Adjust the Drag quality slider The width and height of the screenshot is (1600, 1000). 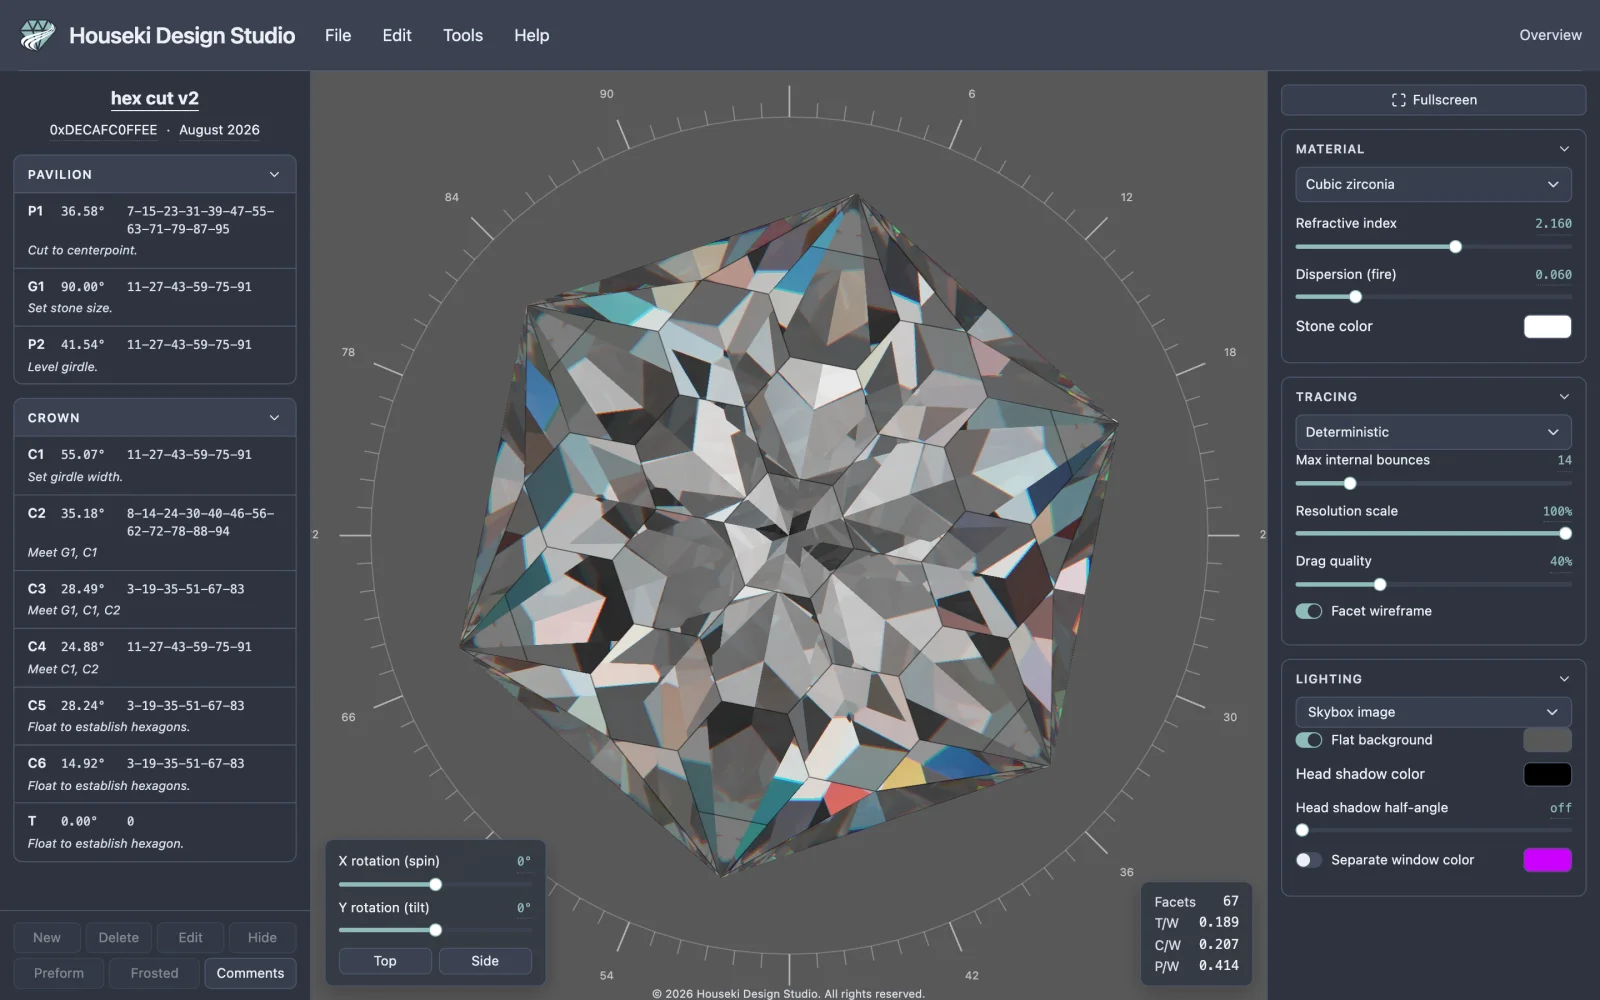(x=1433, y=585)
